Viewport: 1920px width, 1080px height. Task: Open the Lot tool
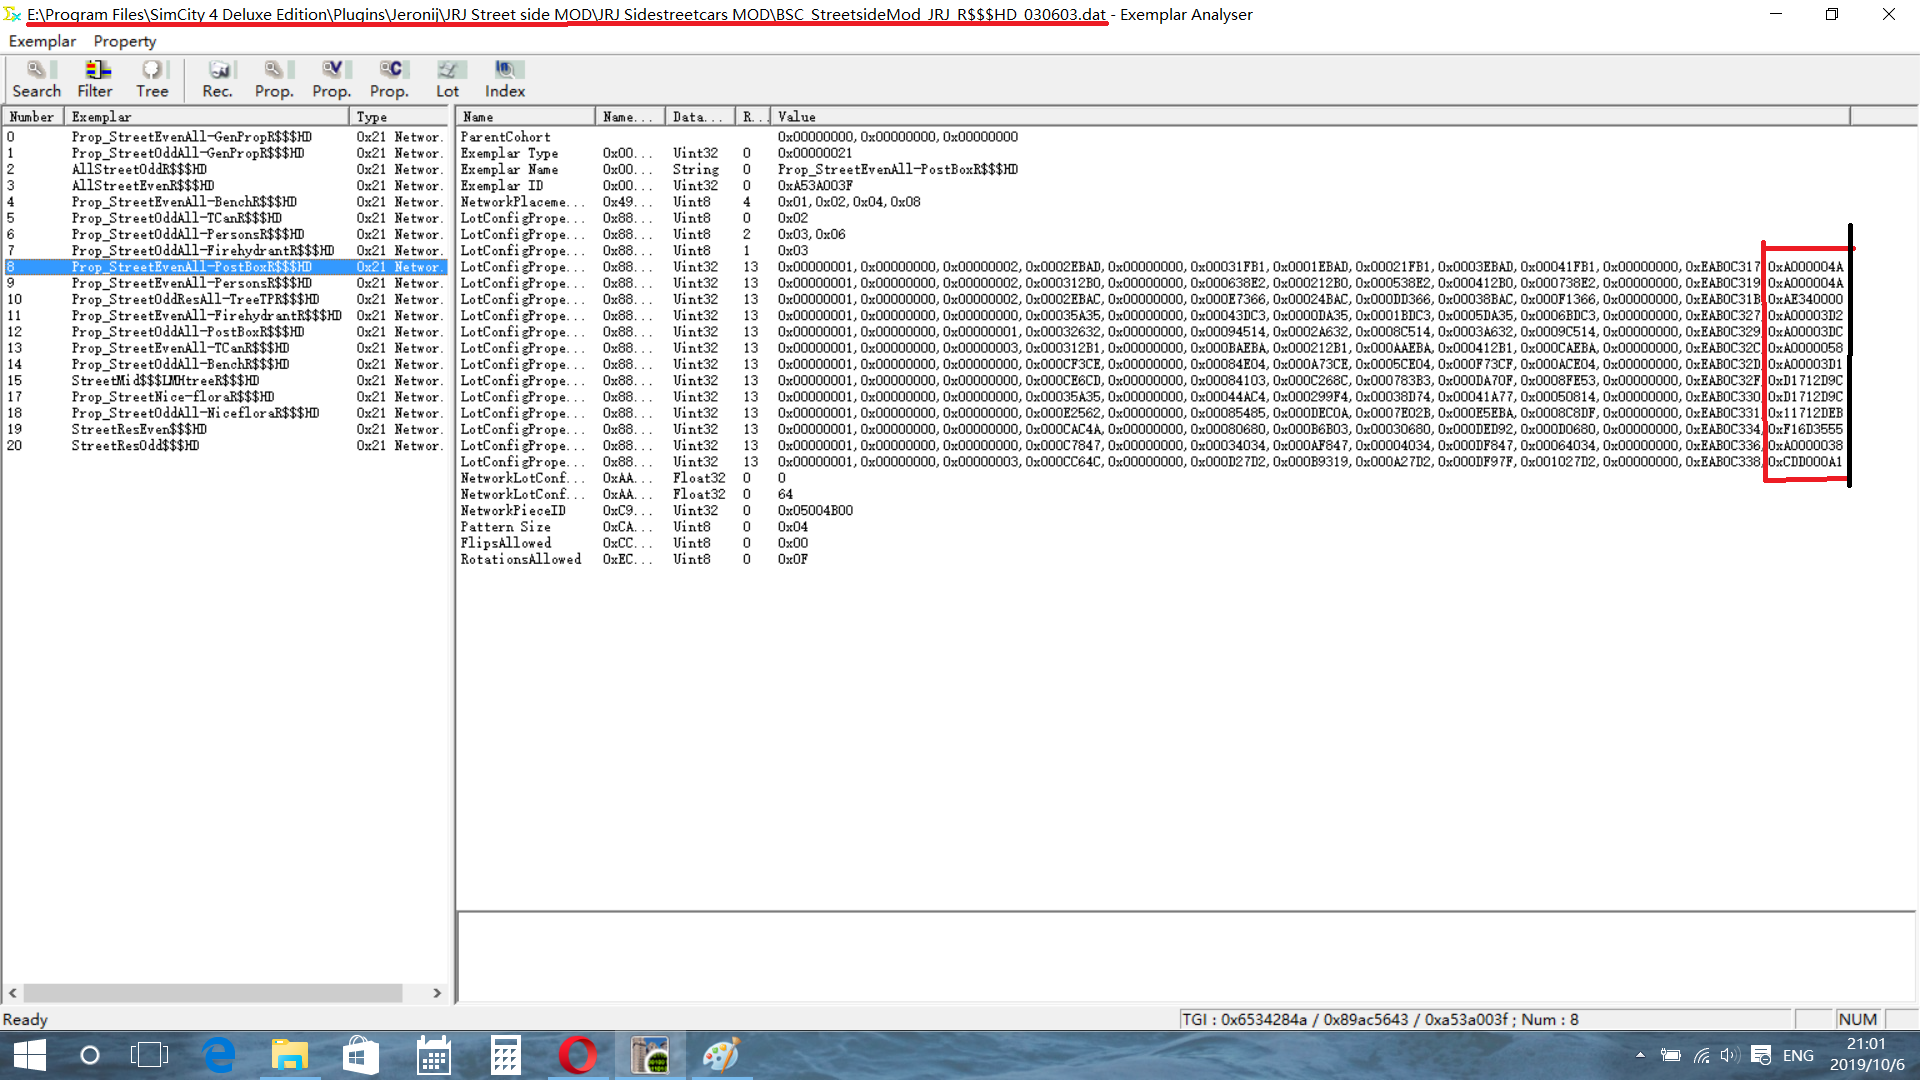[447, 79]
